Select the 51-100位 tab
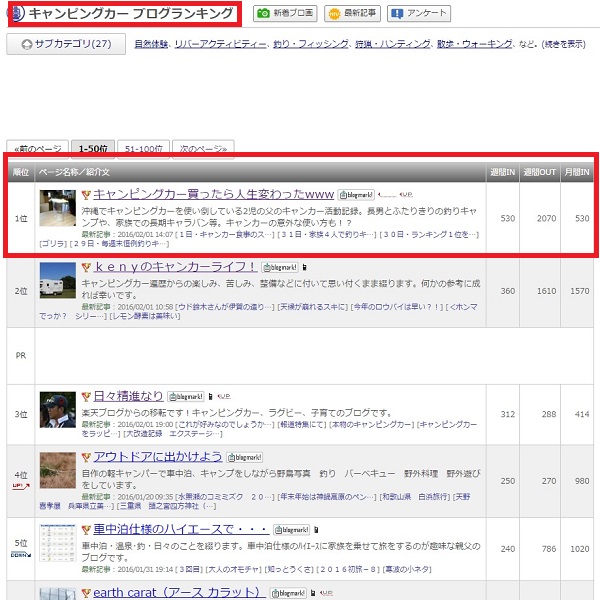 click(143, 149)
